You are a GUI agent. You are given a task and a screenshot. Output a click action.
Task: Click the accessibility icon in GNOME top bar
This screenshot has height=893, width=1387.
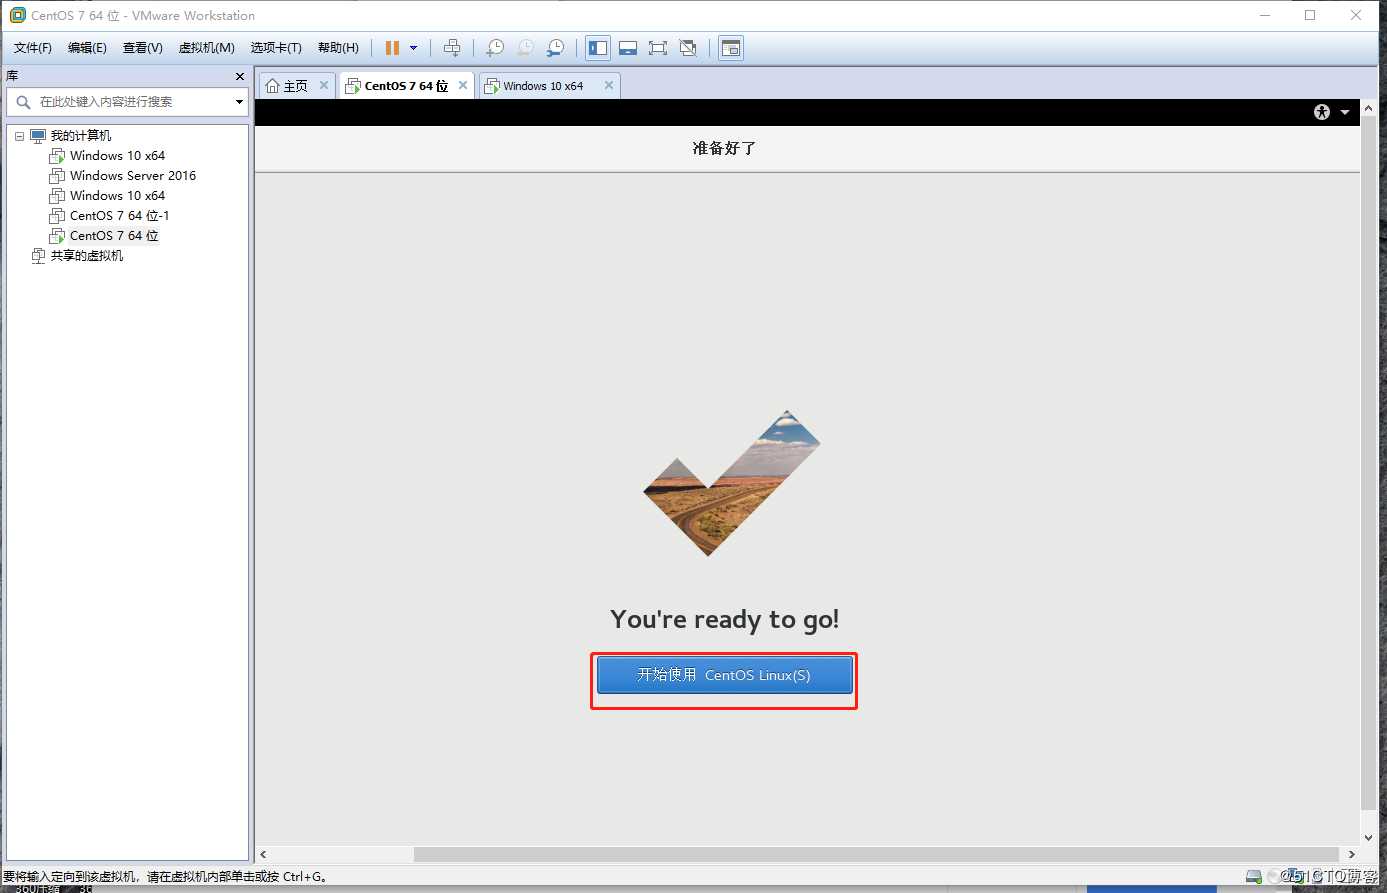pyautogui.click(x=1322, y=112)
